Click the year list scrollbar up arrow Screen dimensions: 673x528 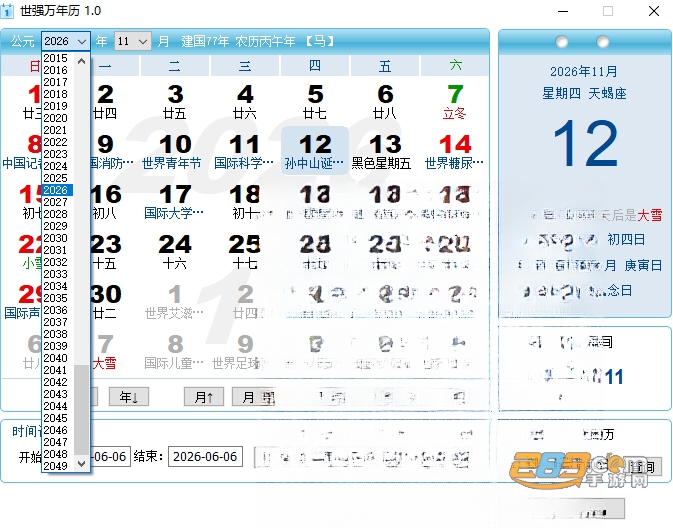pos(82,61)
